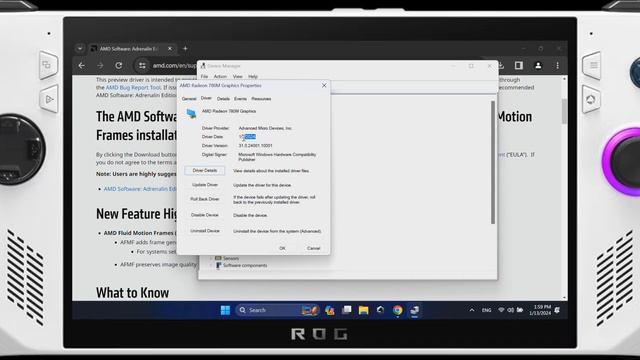Open View menu in Device Manager

[x=238, y=76]
